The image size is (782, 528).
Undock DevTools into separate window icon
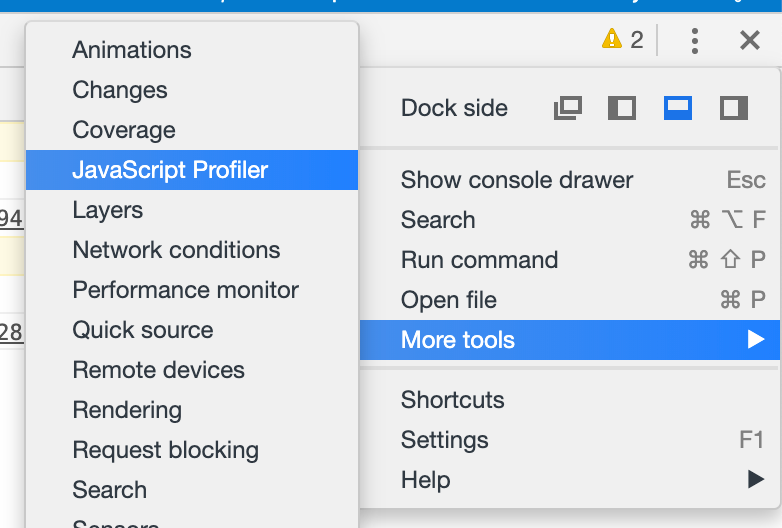pos(568,108)
